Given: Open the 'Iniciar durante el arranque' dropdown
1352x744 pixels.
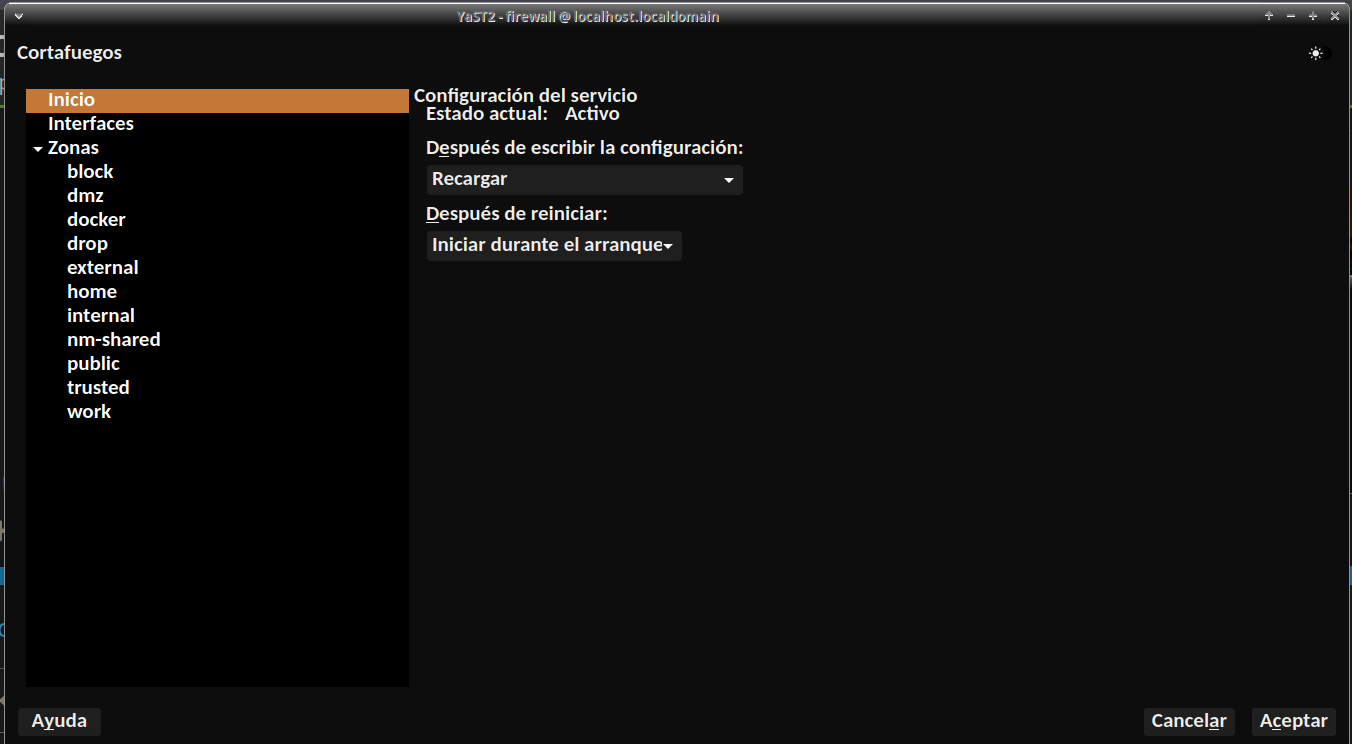Looking at the screenshot, I should coord(553,246).
